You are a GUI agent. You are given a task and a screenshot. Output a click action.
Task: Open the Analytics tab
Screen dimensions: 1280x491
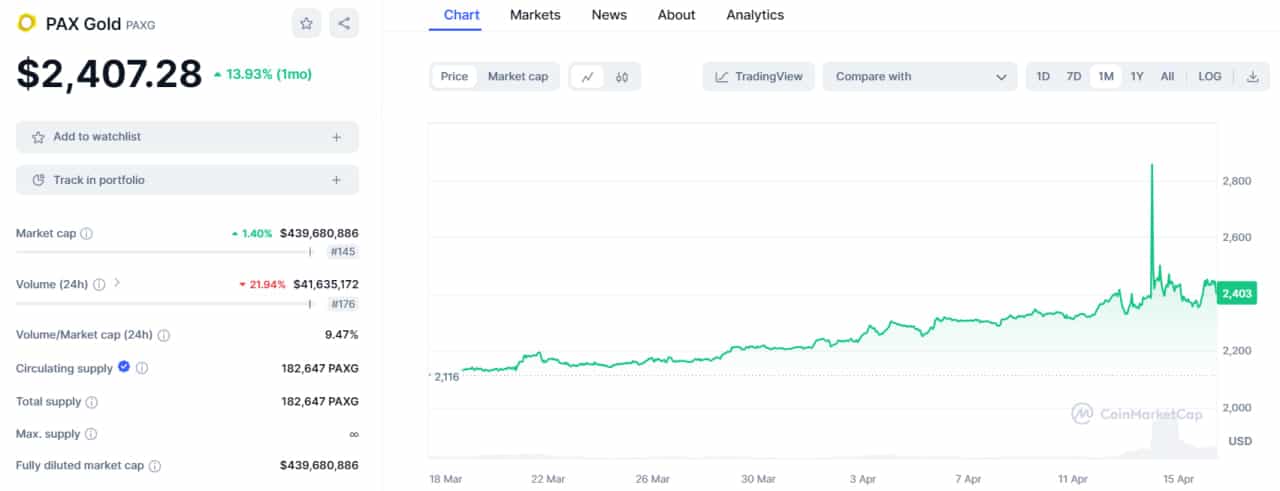pyautogui.click(x=755, y=15)
